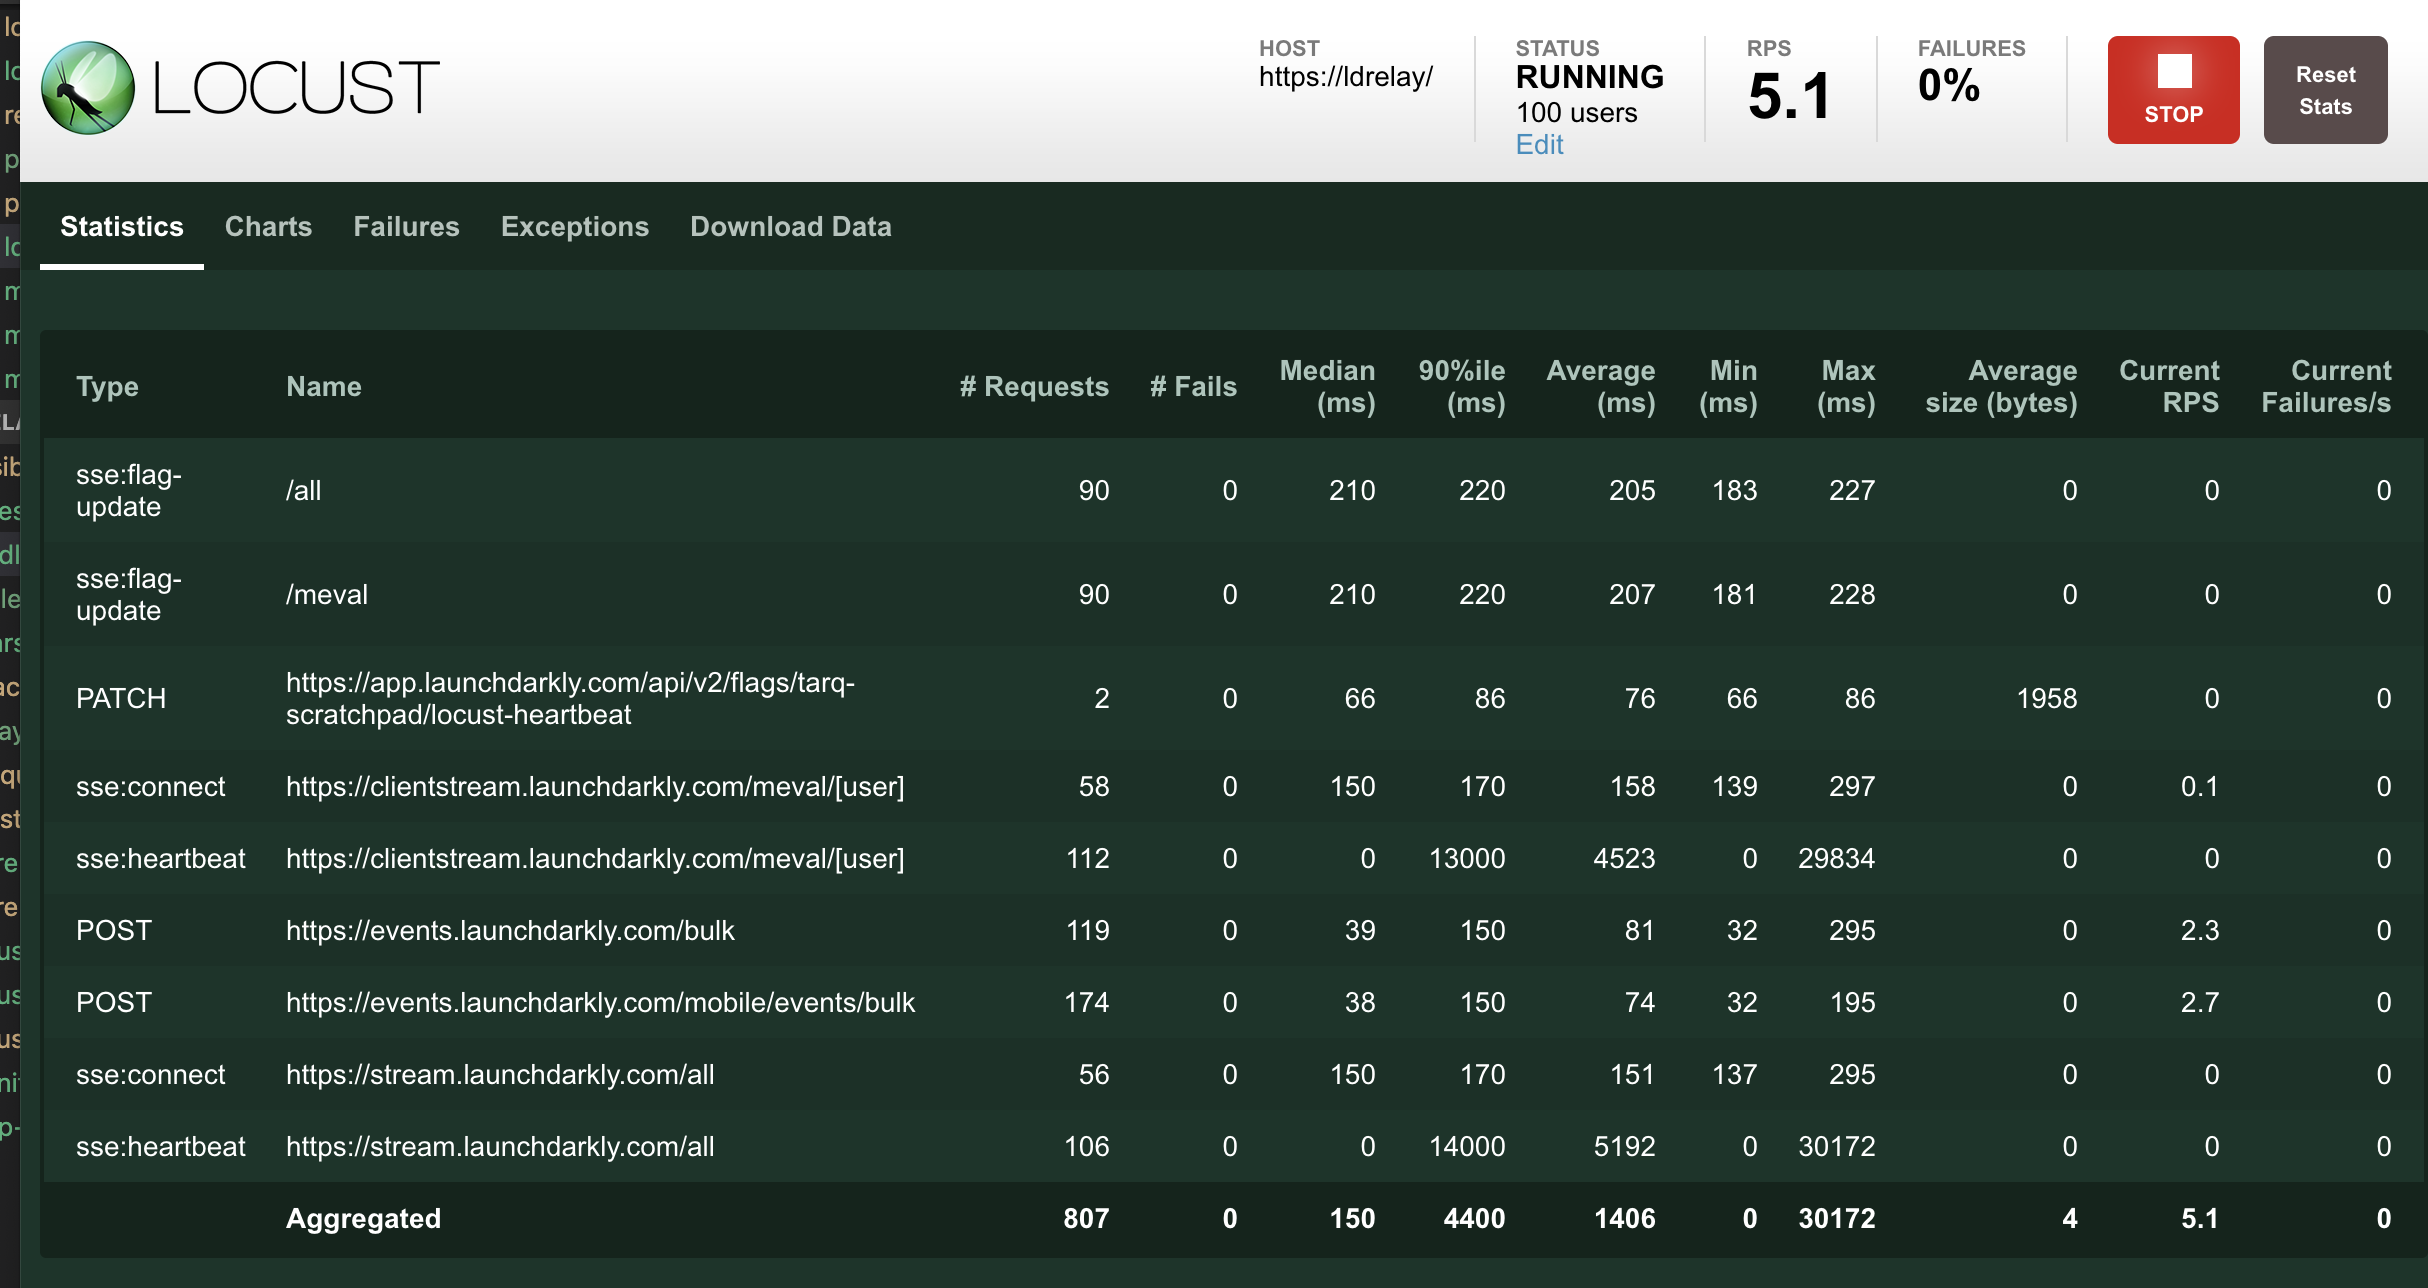Viewport: 2428px width, 1288px height.
Task: Go to the Download Data tab
Action: 790,227
